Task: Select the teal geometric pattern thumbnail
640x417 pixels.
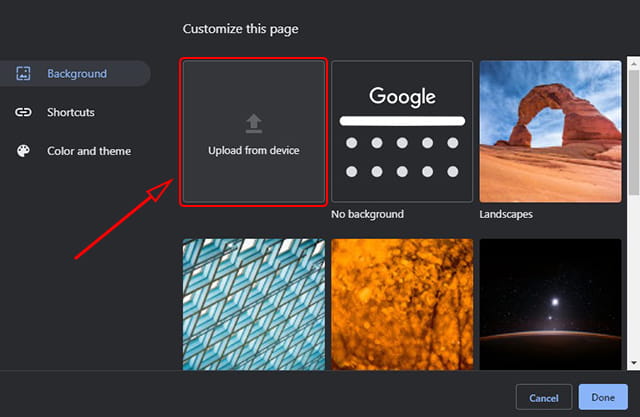Action: [x=253, y=304]
